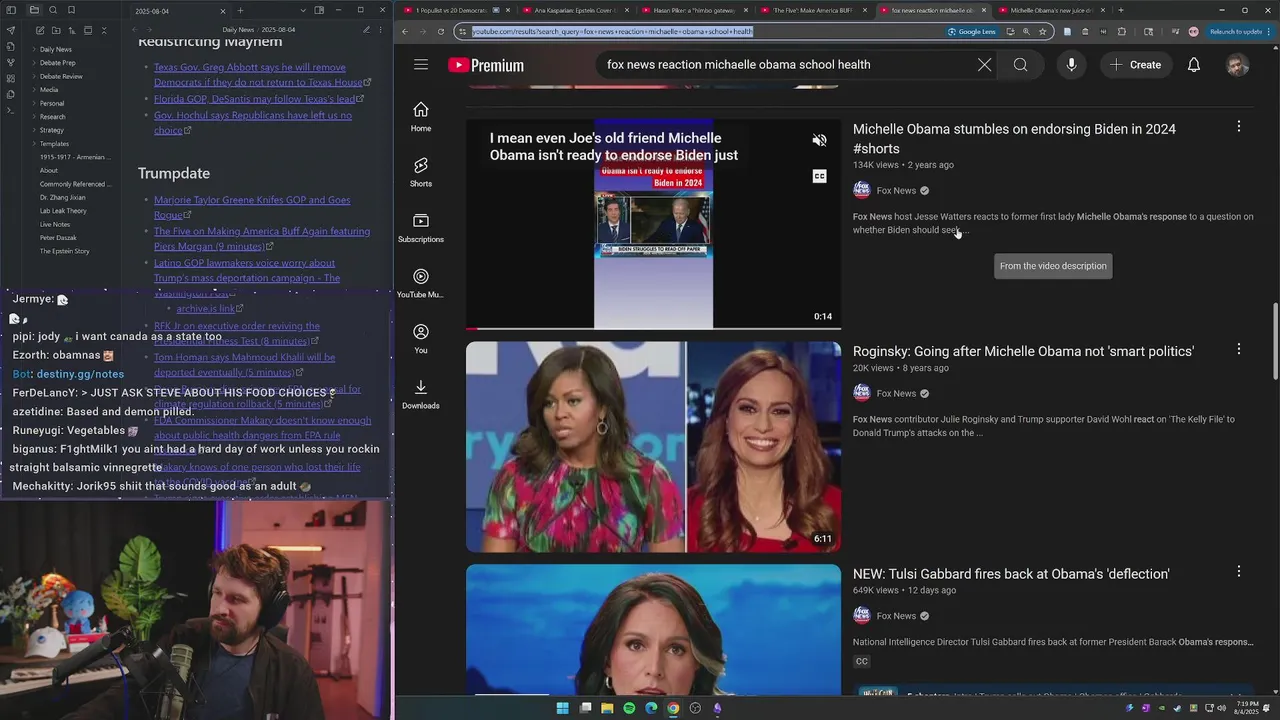Image resolution: width=1280 pixels, height=720 pixels.
Task: Run the YouTube search with magnifier button
Action: [x=1020, y=65]
